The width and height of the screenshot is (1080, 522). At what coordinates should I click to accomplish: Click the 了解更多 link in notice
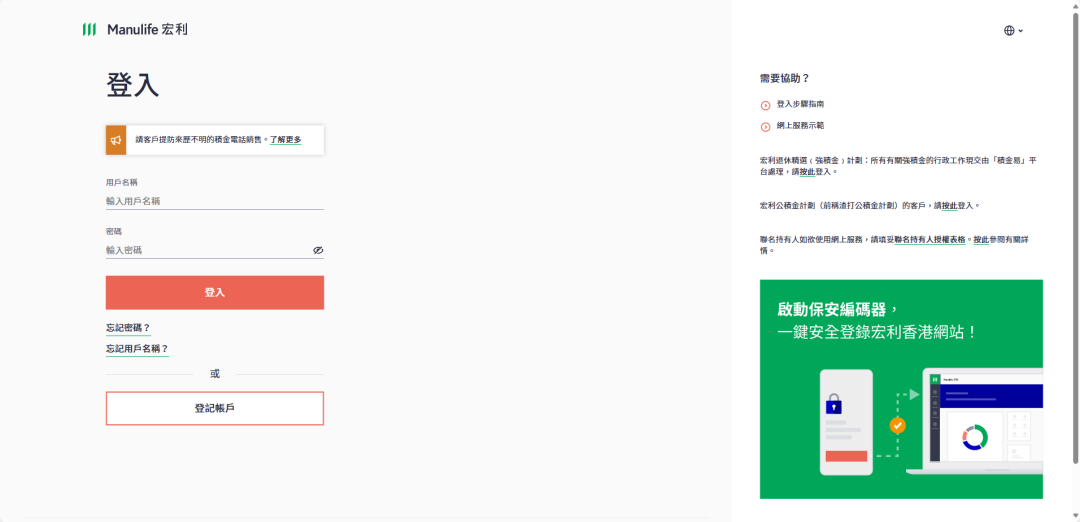pos(285,140)
